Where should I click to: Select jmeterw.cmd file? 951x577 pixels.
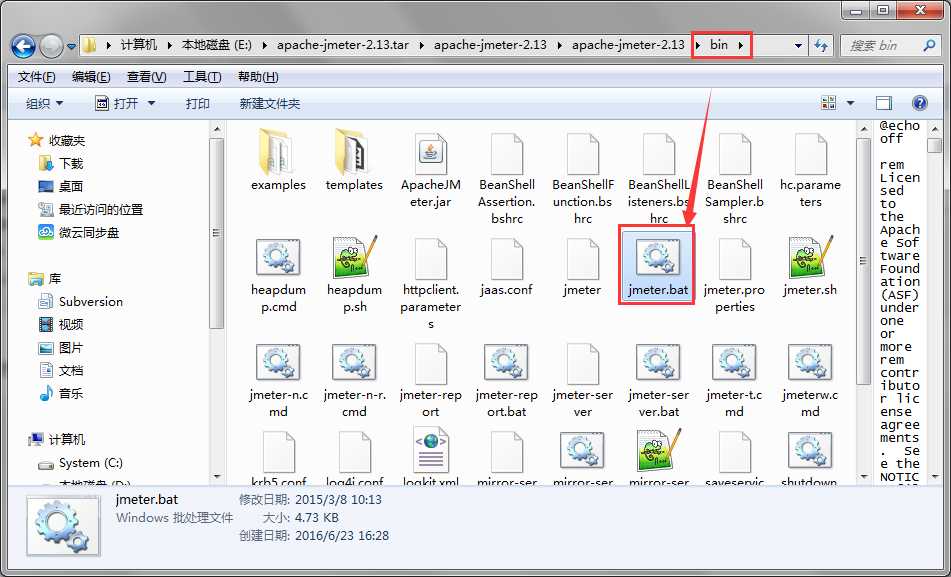[810, 381]
